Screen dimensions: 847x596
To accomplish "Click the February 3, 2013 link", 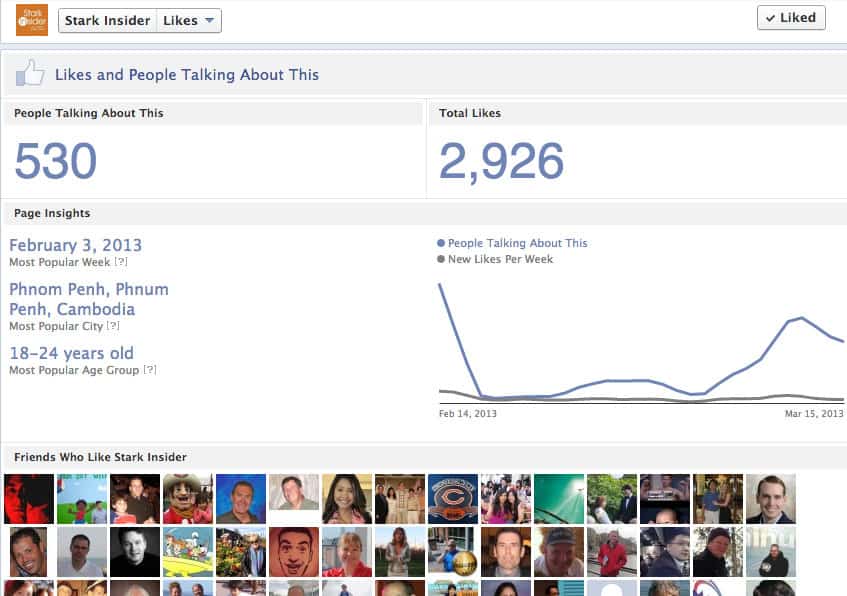I will [x=75, y=245].
